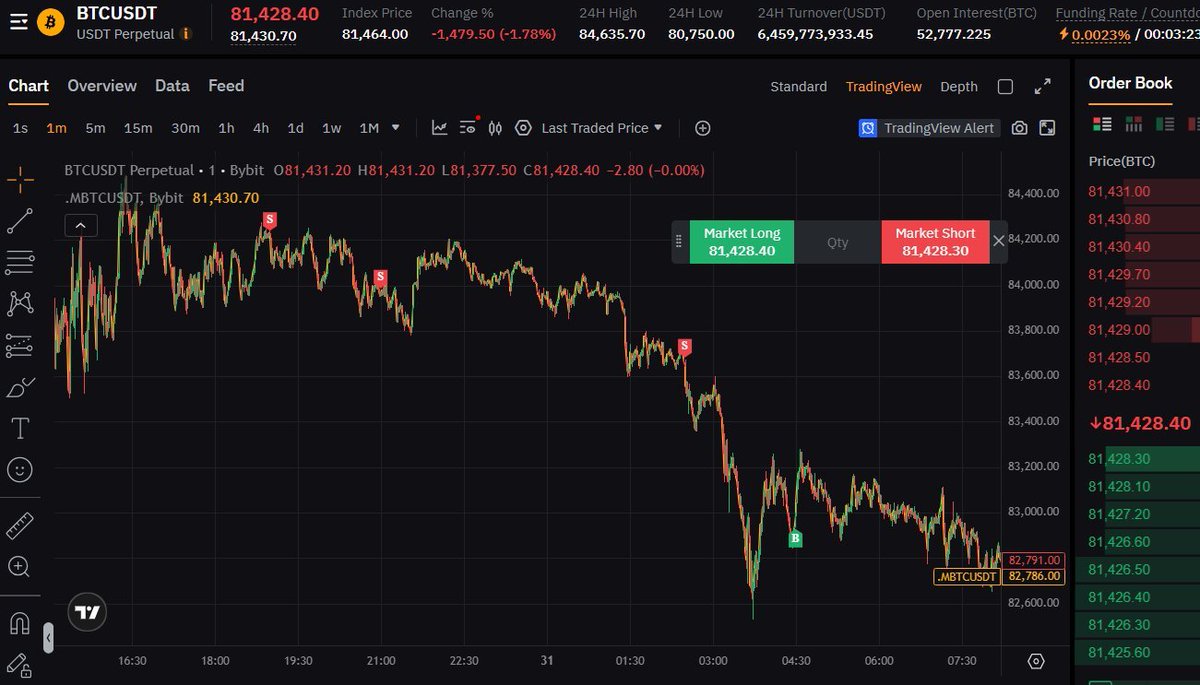Open the Depth view tab
Image resolution: width=1200 pixels, height=685 pixels.
point(958,87)
